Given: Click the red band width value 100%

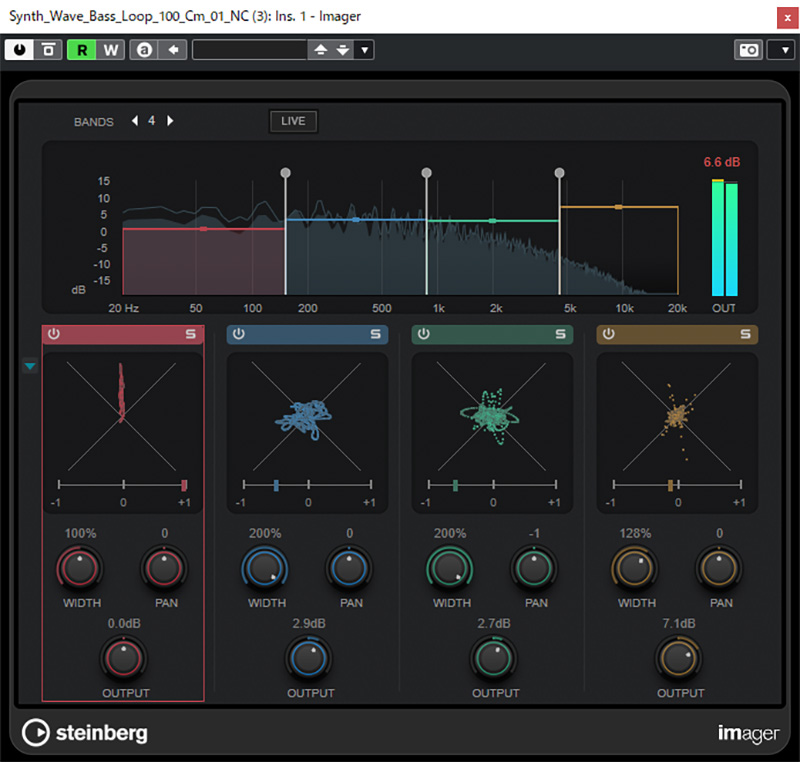Looking at the screenshot, I should tap(80, 534).
